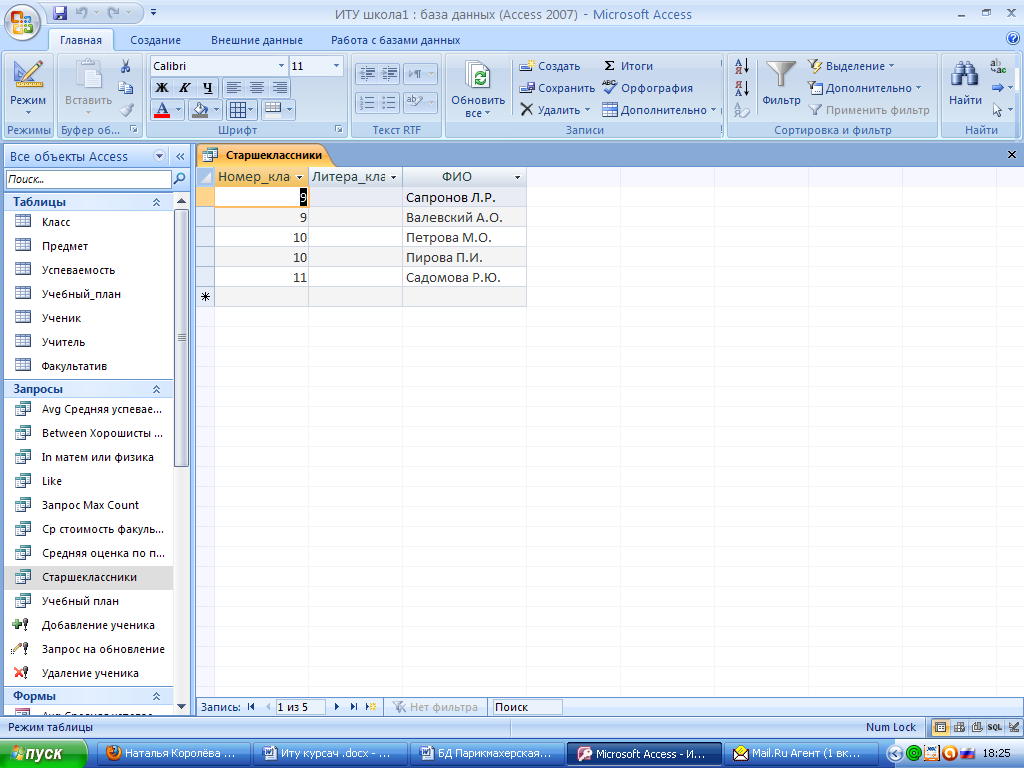Open Дополнительно in Записи group
This screenshot has height=768, width=1024.
[x=659, y=110]
